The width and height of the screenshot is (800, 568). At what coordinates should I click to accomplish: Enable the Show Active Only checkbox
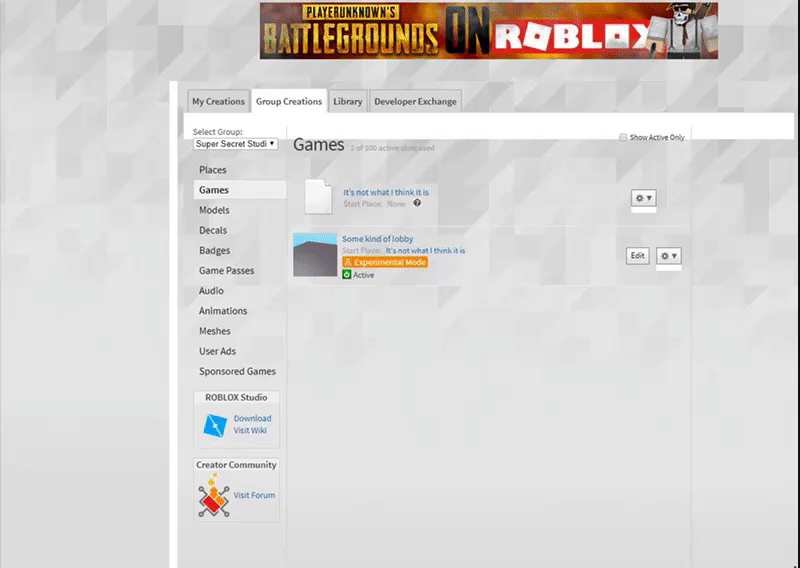pyautogui.click(x=623, y=137)
